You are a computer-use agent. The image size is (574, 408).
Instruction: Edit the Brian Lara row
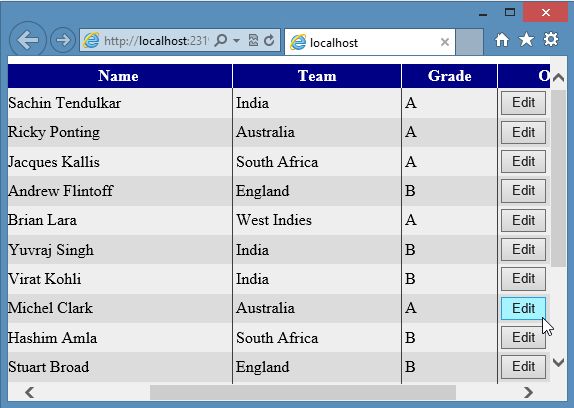[x=523, y=220]
